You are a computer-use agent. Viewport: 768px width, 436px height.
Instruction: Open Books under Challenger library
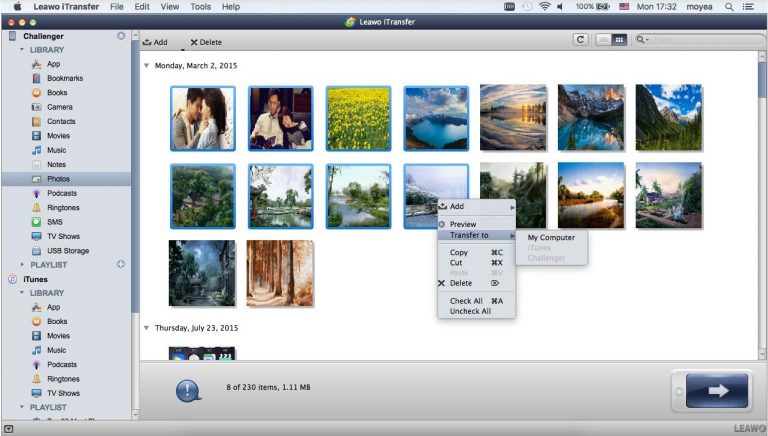[x=57, y=93]
